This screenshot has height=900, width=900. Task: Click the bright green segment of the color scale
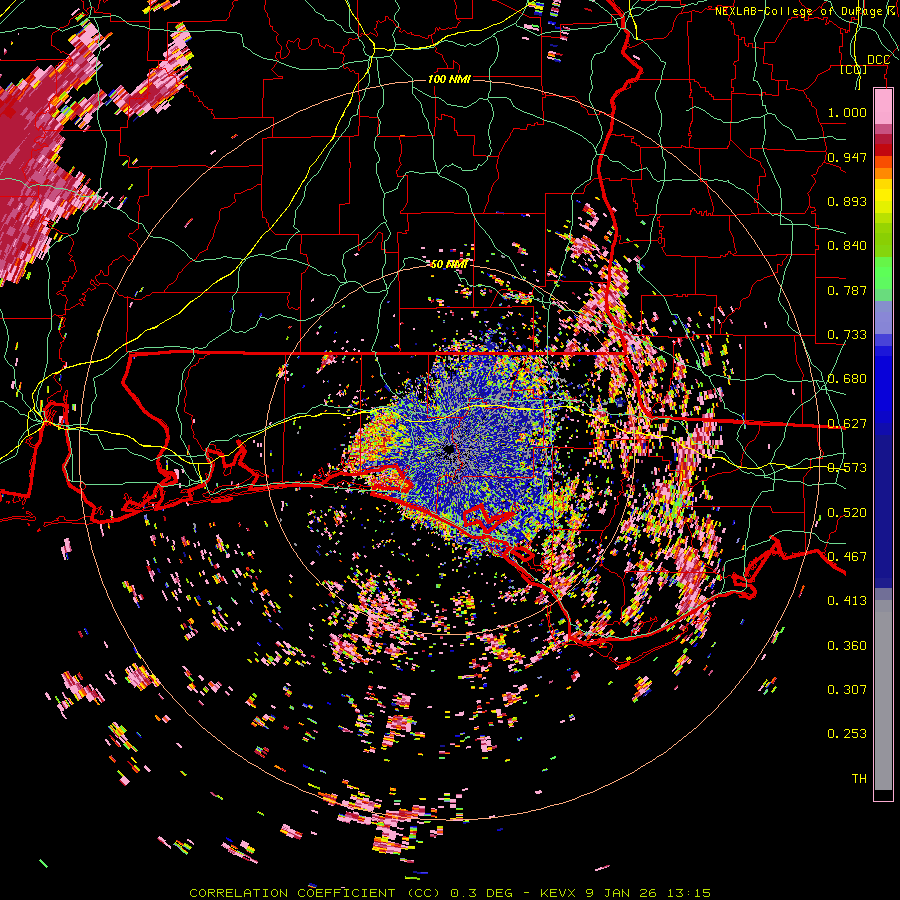pyautogui.click(x=883, y=273)
